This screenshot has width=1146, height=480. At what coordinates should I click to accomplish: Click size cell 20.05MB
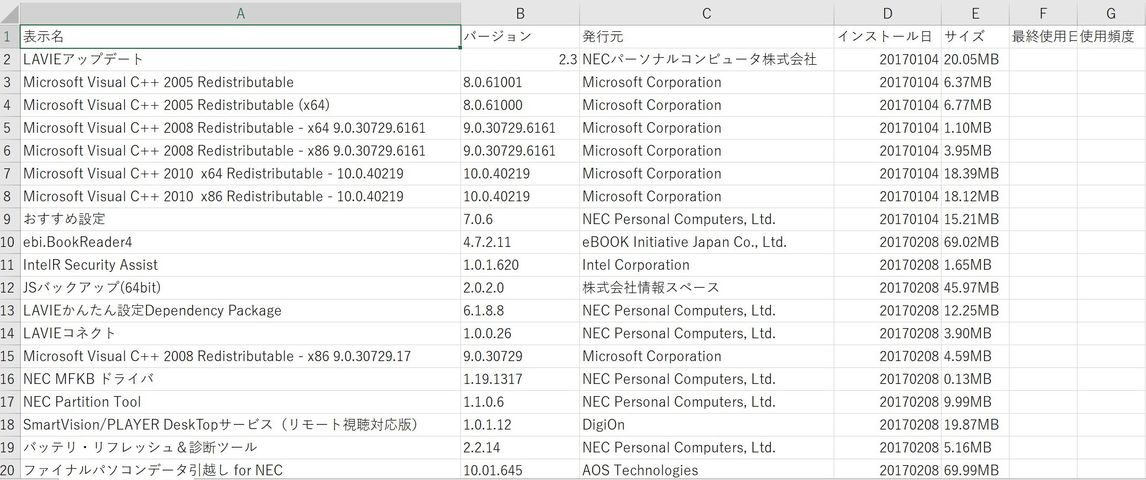click(975, 59)
